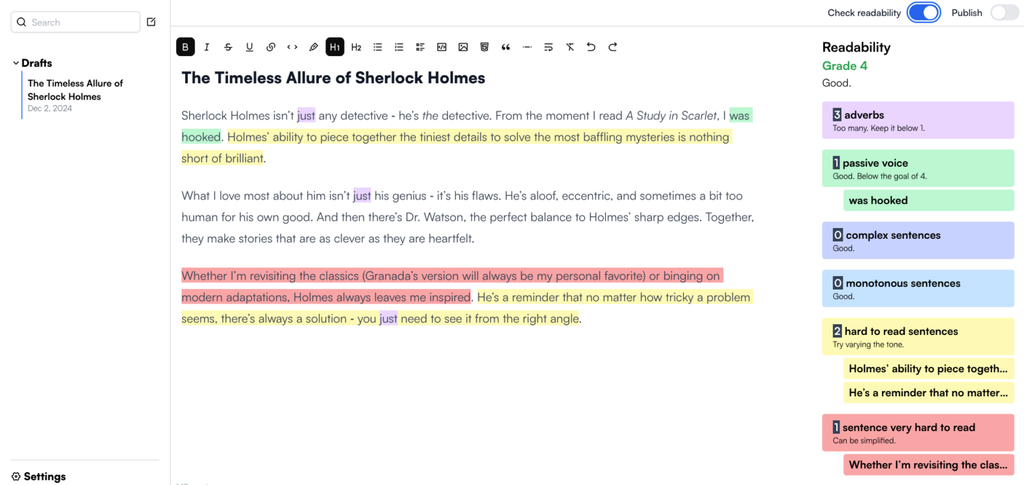Open Settings with the gear icon
1024x485 pixels.
point(16,477)
